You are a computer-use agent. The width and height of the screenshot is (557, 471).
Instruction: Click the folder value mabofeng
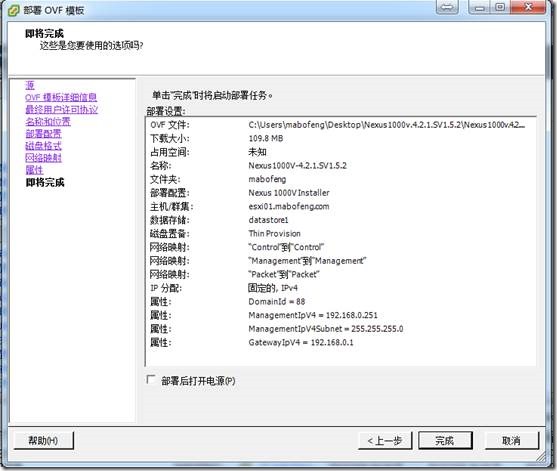[267, 179]
